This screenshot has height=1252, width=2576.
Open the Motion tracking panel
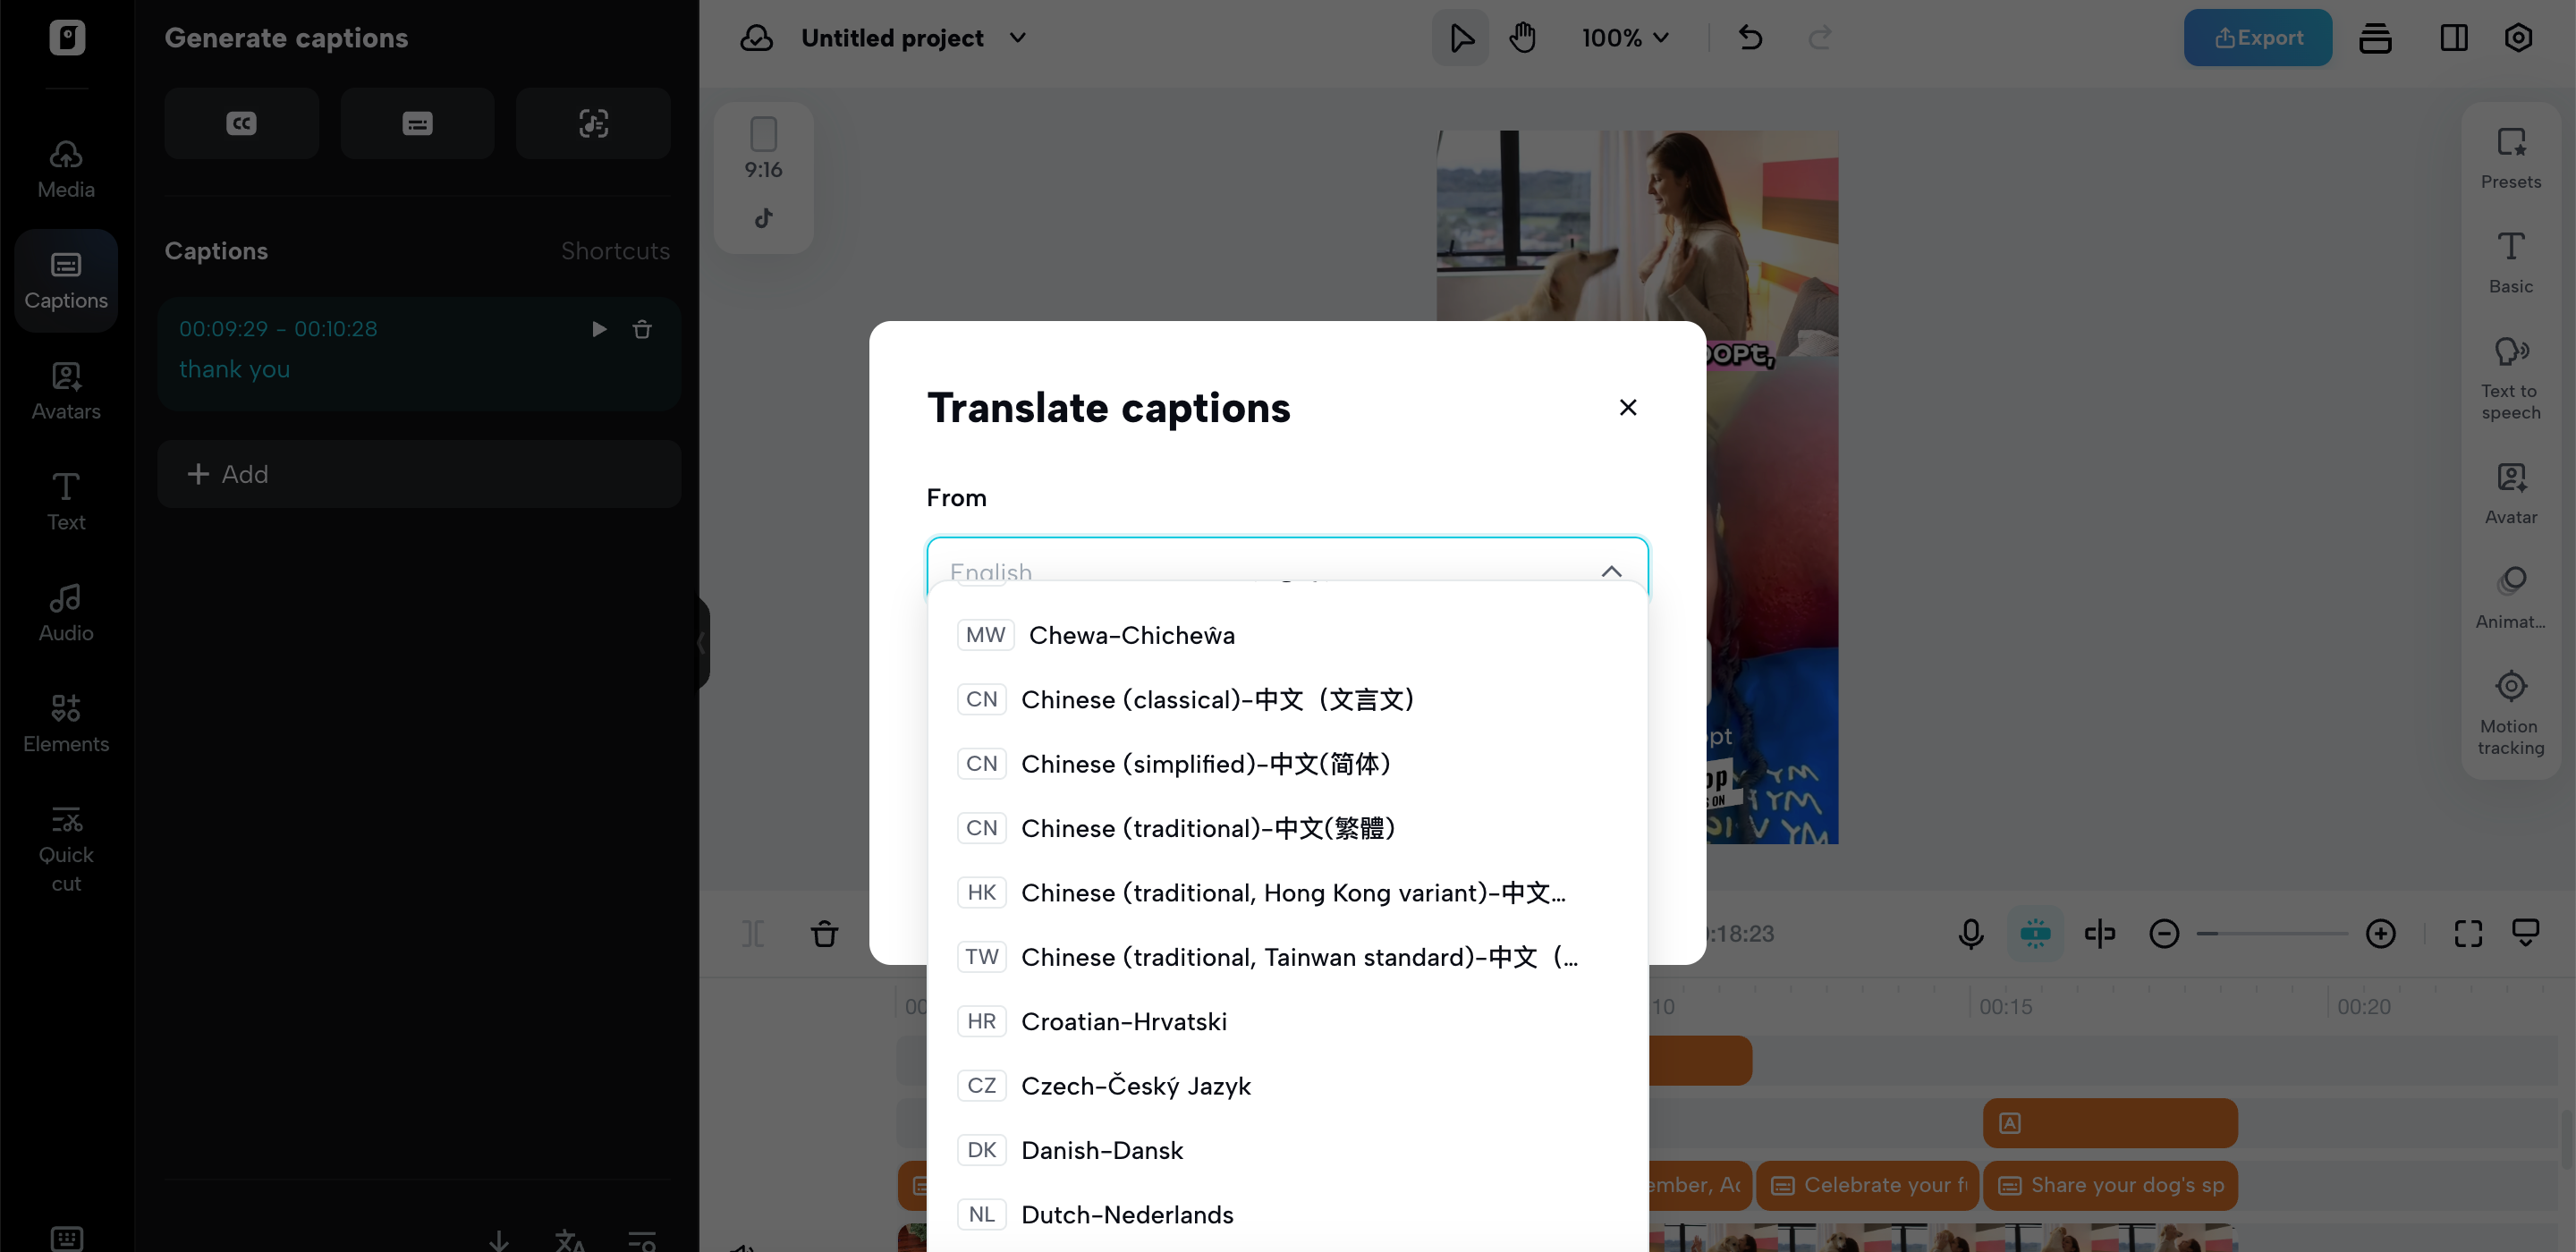click(x=2510, y=712)
